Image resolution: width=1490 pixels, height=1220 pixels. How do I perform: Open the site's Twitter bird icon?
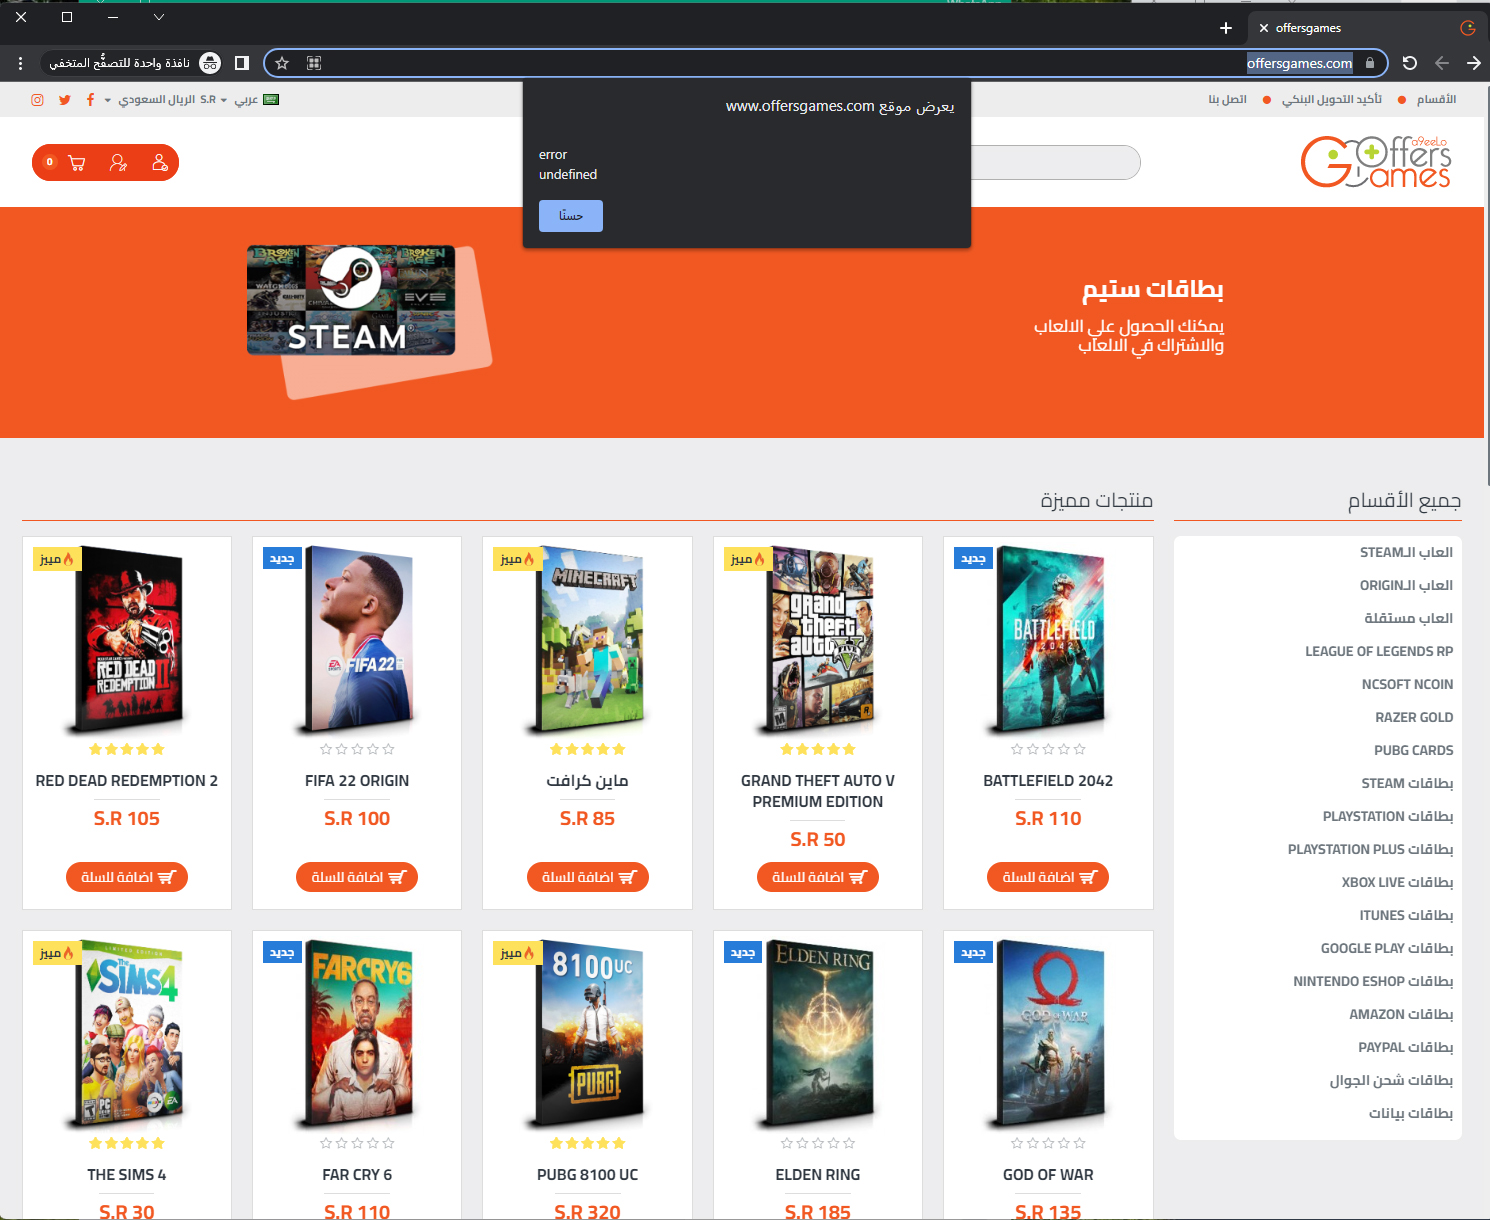pos(65,100)
